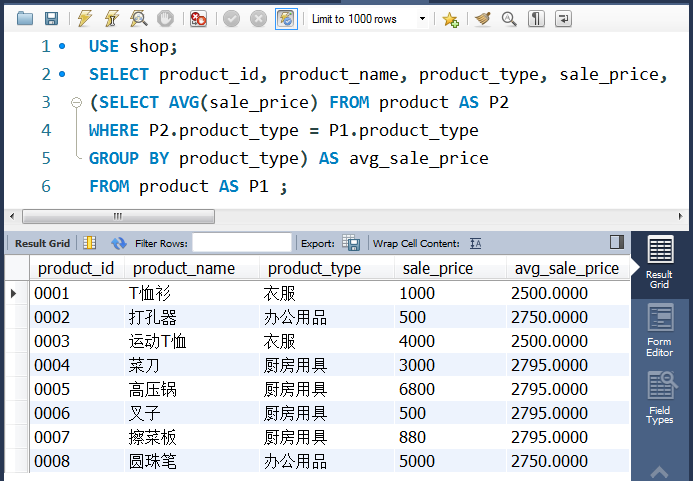Image resolution: width=693 pixels, height=481 pixels.
Task: Toggle word wrap icon in the editor toolbar
Action: click(564, 19)
